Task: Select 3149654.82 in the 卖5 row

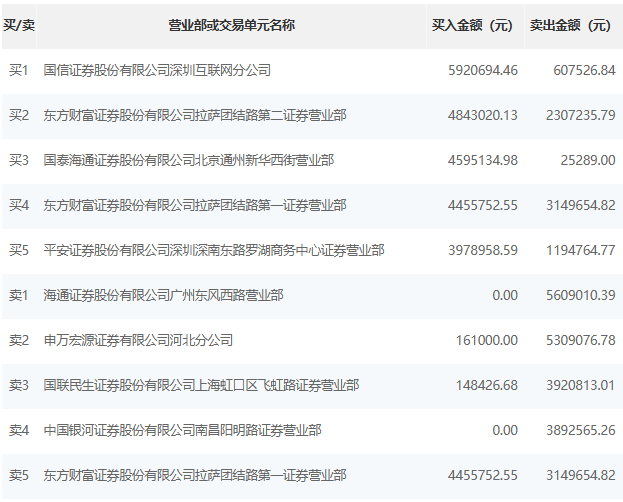Action: click(x=580, y=475)
